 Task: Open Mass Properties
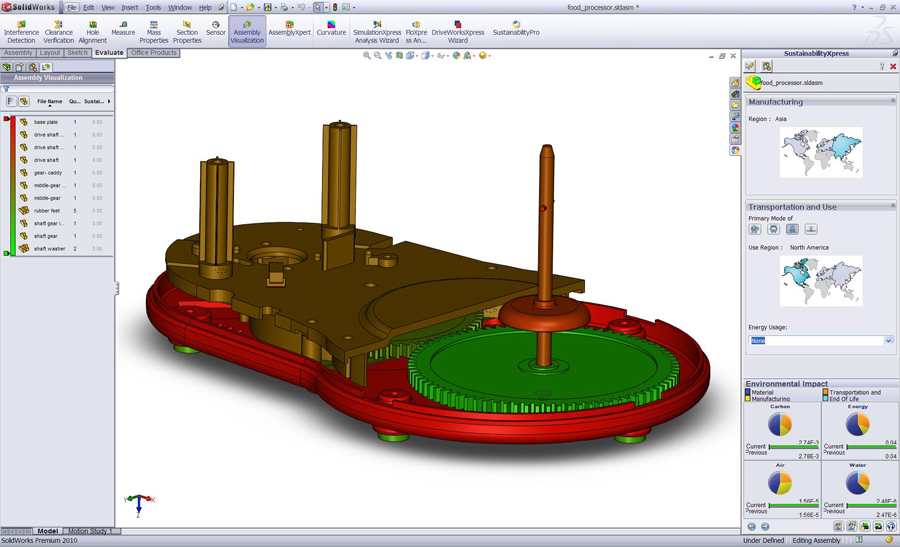pyautogui.click(x=153, y=31)
